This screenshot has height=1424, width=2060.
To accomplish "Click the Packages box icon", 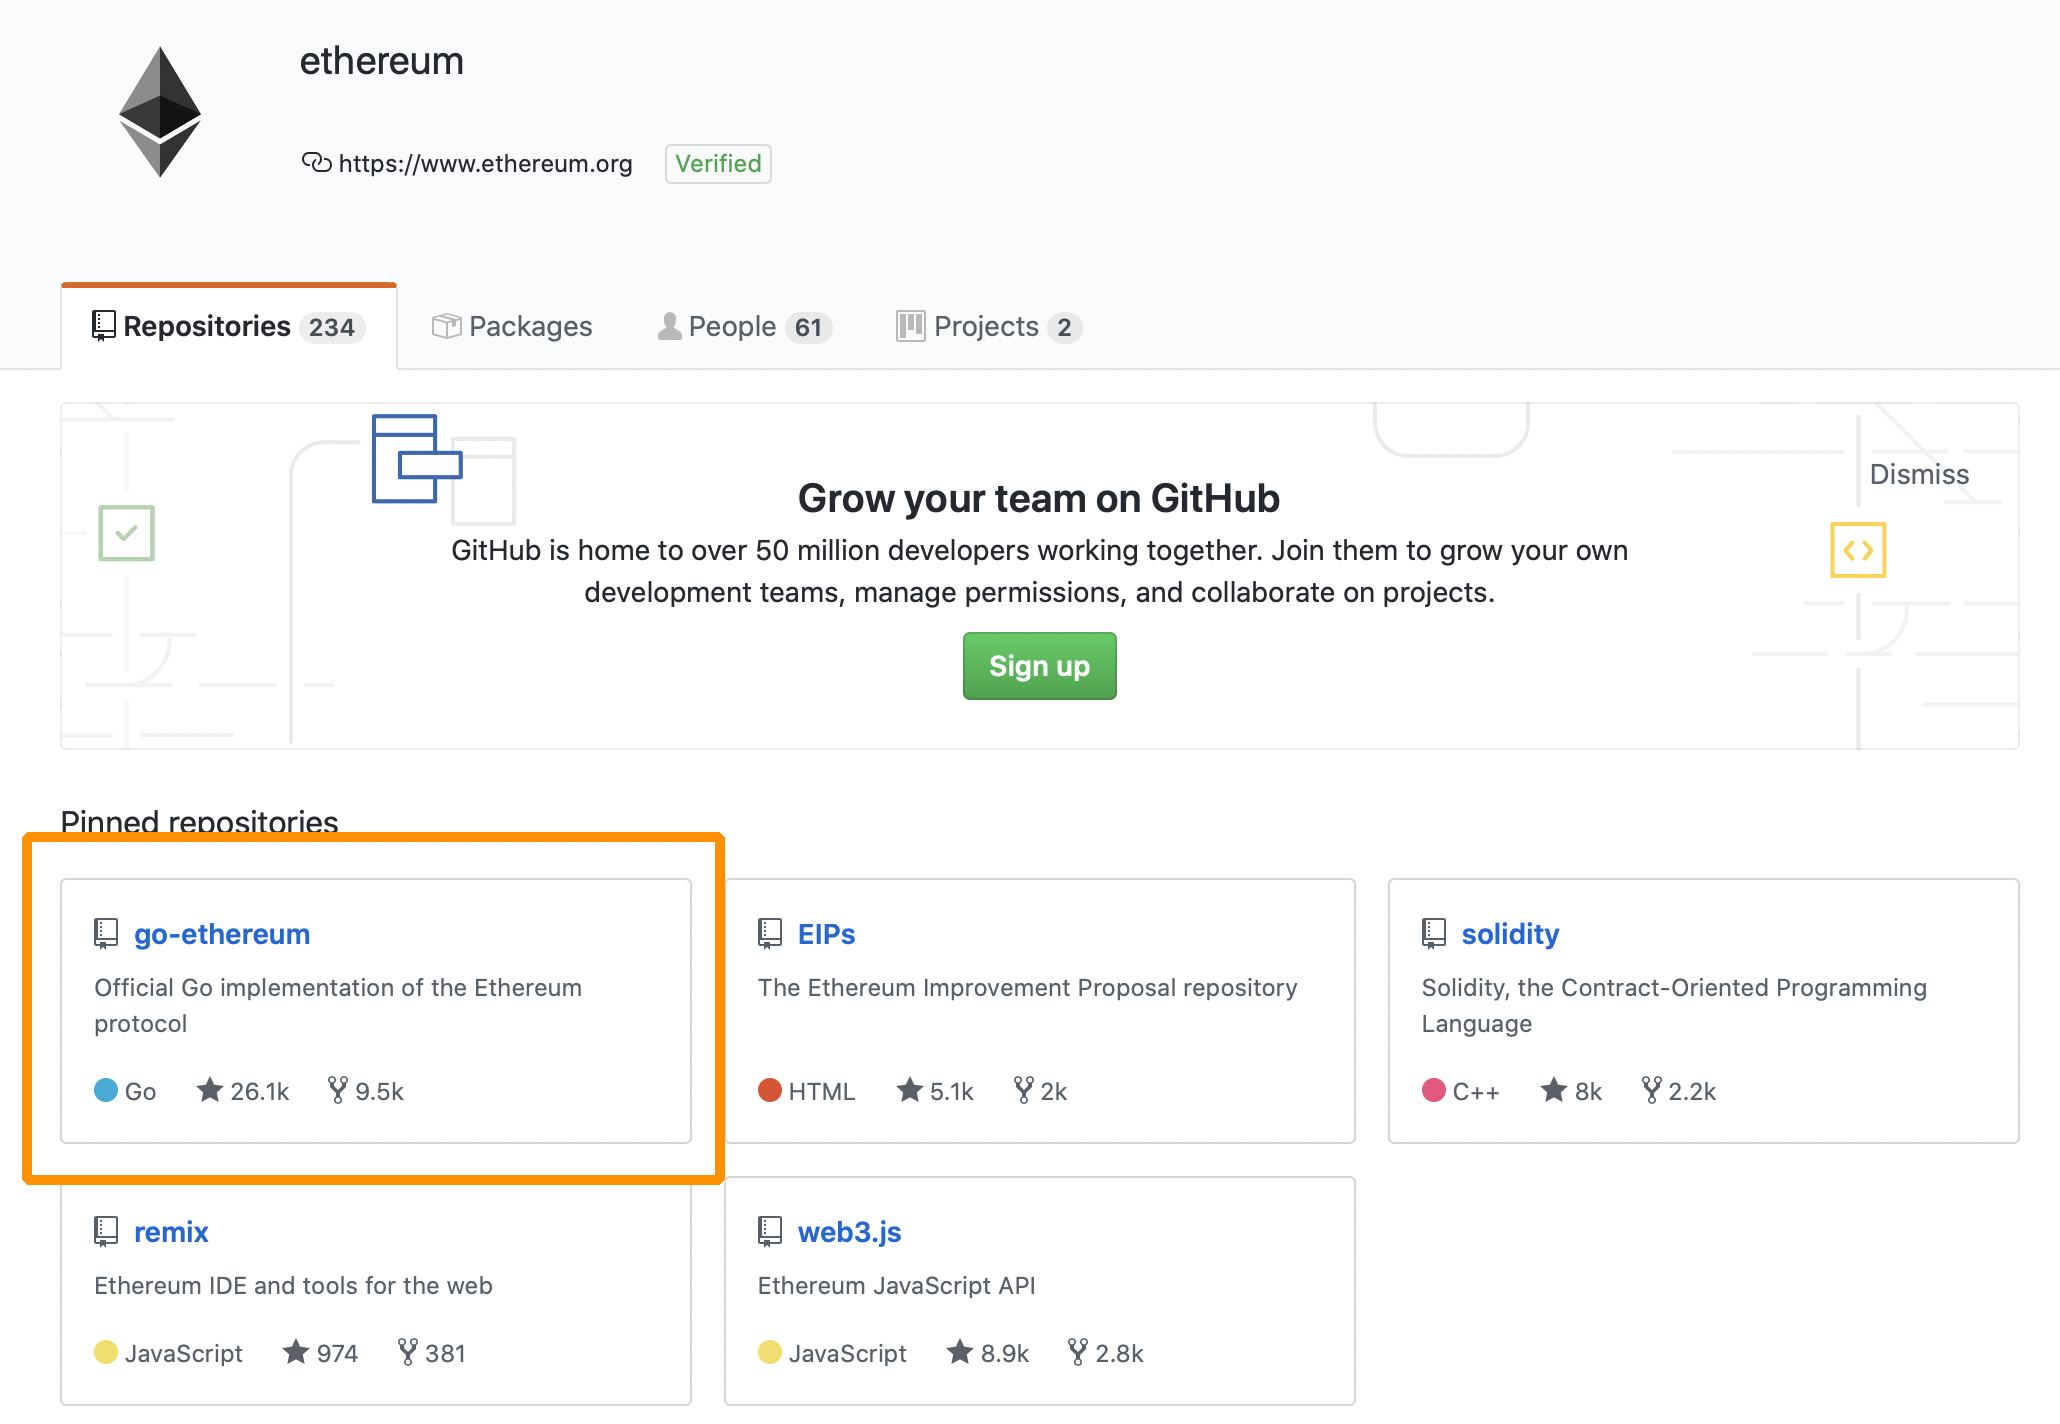I will pyautogui.click(x=446, y=326).
